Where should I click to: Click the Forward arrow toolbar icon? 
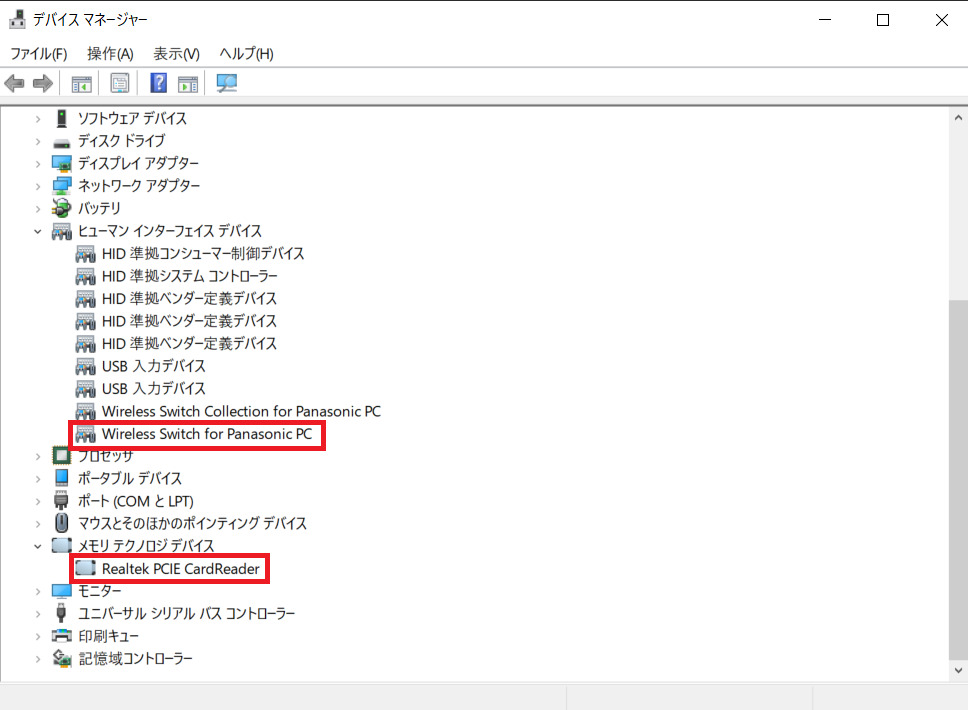(43, 83)
